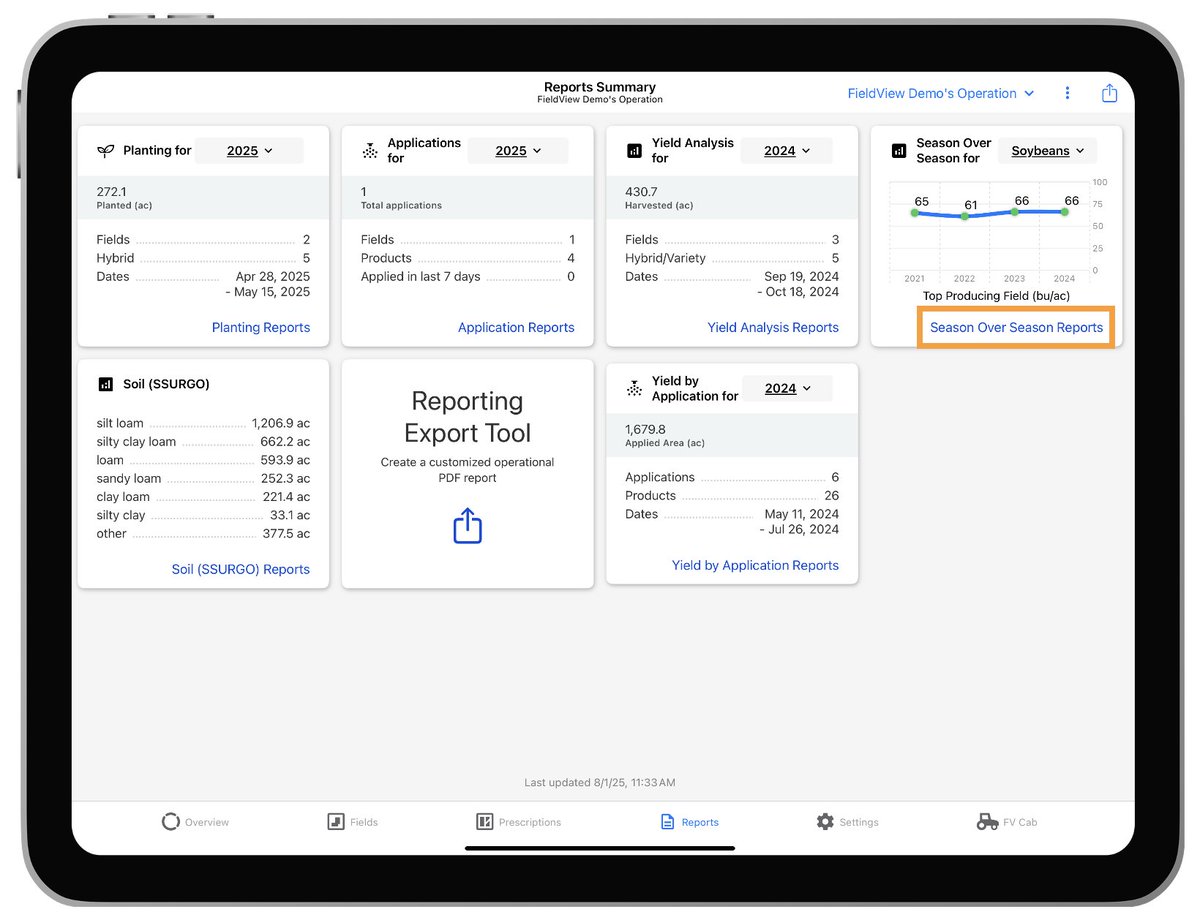Tap the silty clay loam 662.2 ac row
1200x920 pixels.
point(203,442)
